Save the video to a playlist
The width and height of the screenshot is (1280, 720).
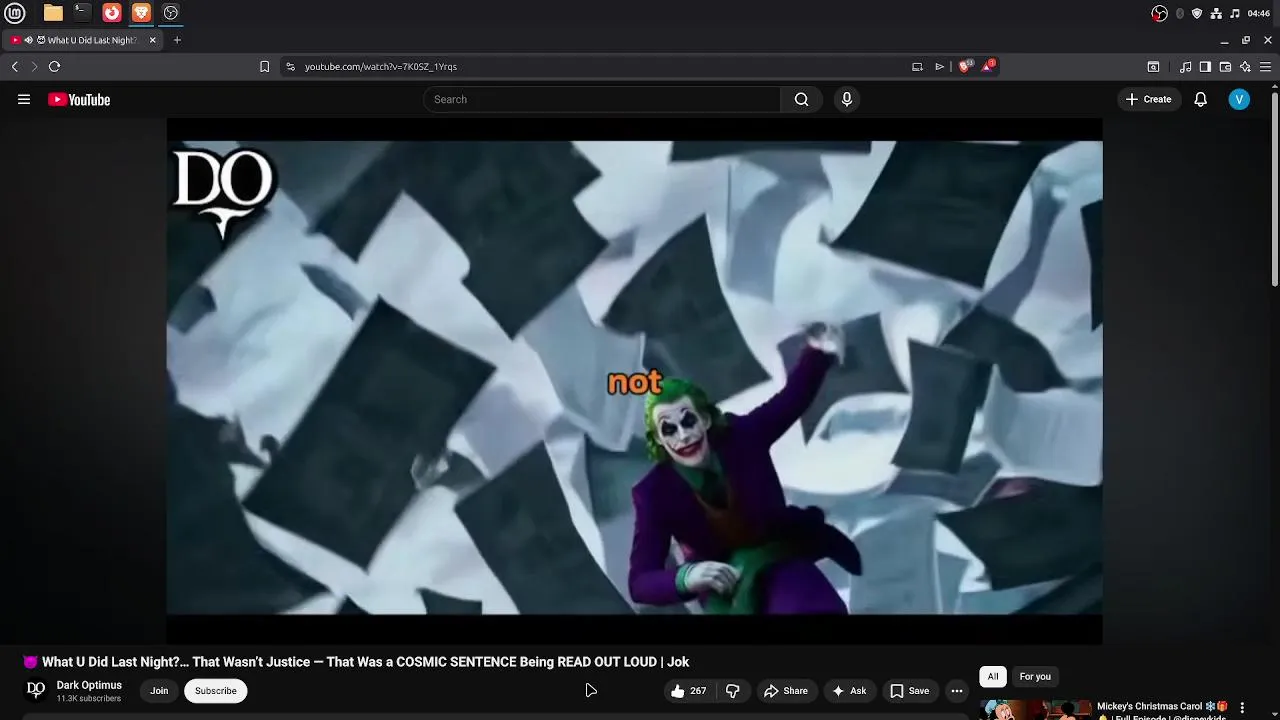coord(910,691)
